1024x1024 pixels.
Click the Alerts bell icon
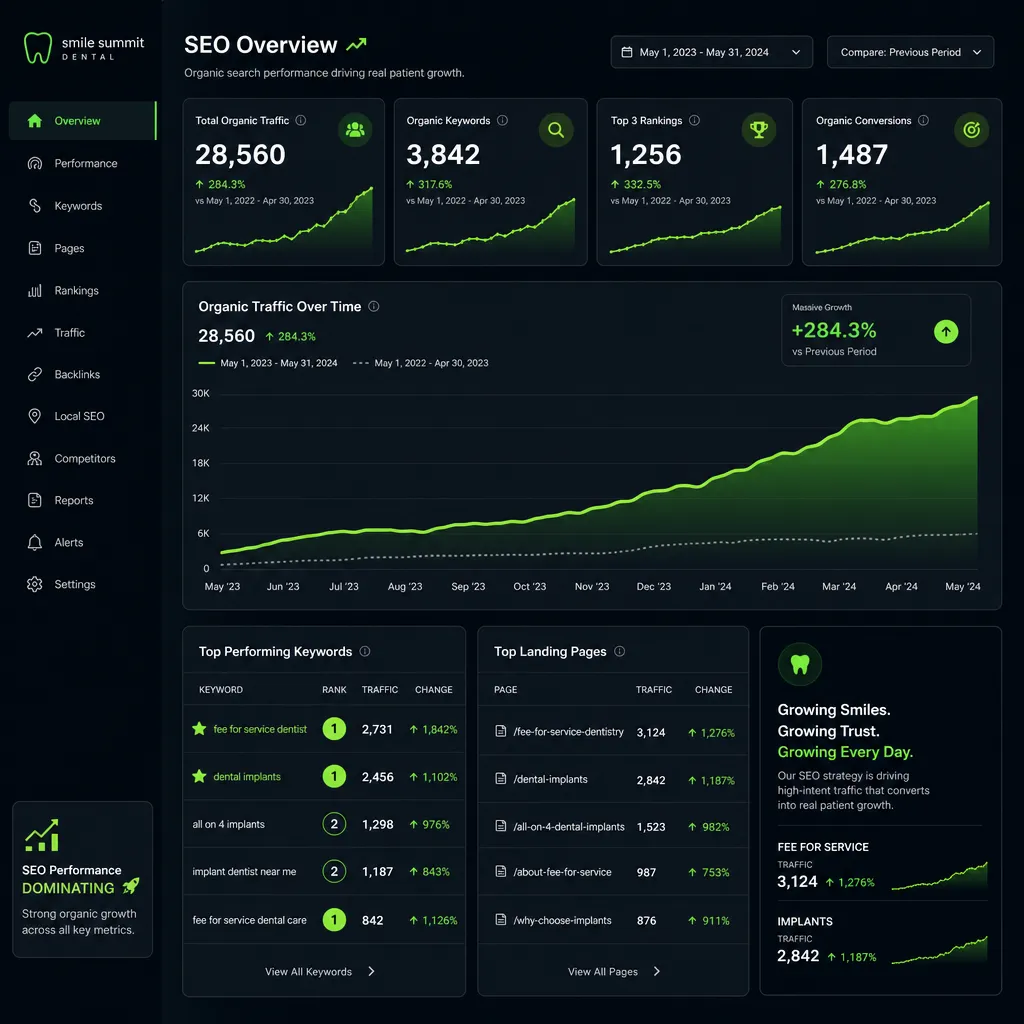pyautogui.click(x=35, y=542)
